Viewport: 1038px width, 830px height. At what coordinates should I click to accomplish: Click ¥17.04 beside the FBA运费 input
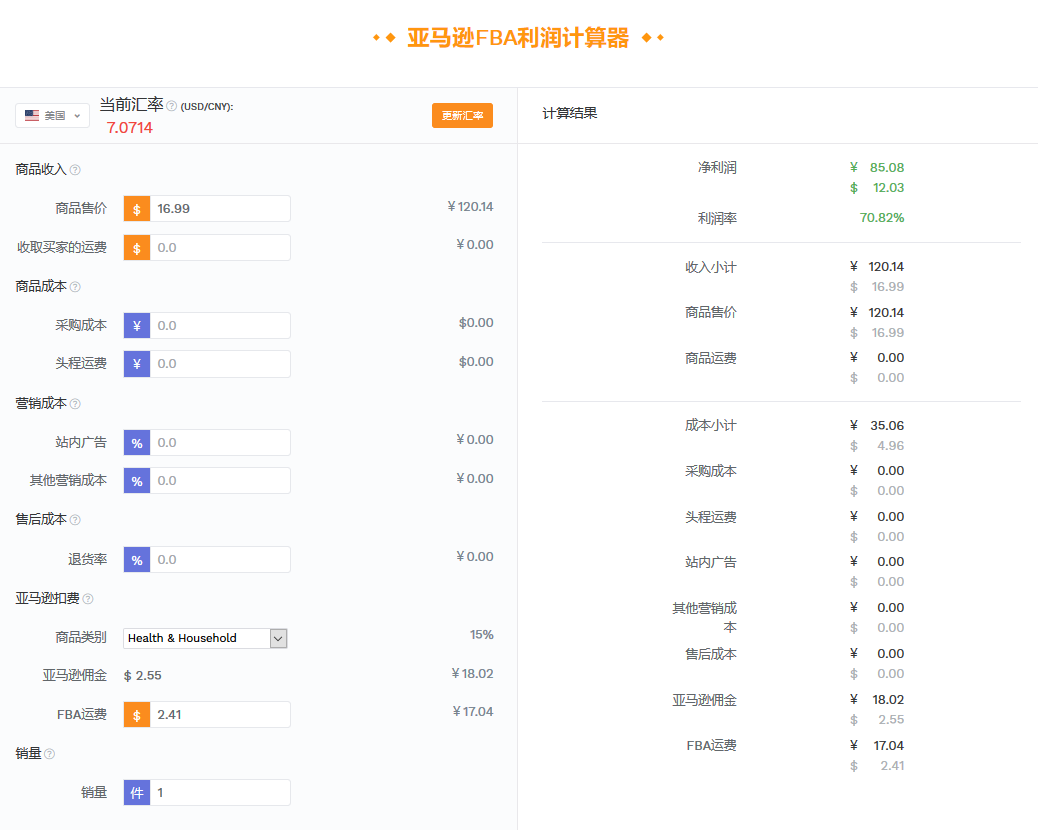[473, 712]
